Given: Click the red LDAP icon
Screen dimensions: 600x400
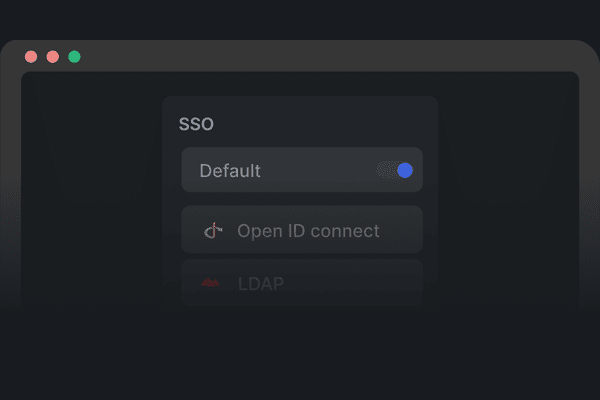Looking at the screenshot, I should tap(210, 284).
